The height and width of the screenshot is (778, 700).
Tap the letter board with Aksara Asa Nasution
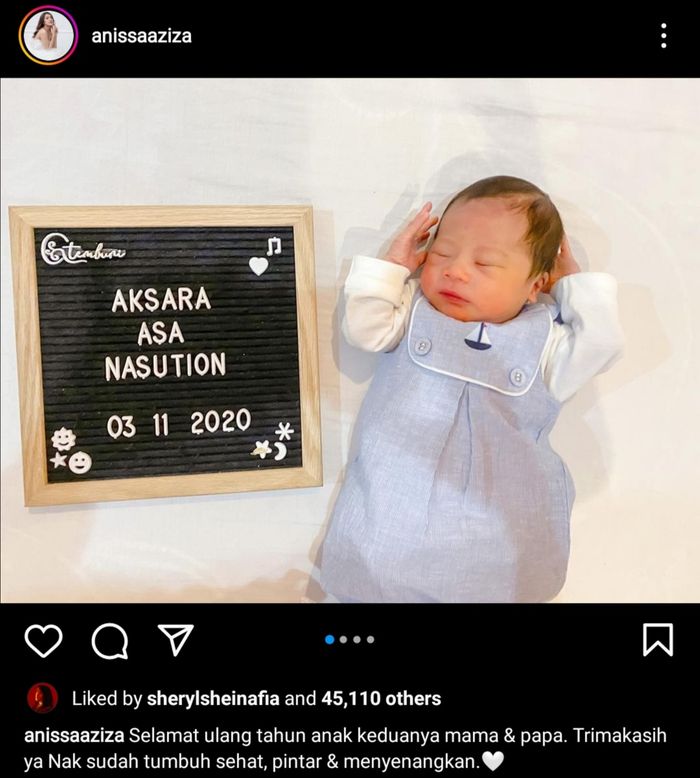point(166,355)
